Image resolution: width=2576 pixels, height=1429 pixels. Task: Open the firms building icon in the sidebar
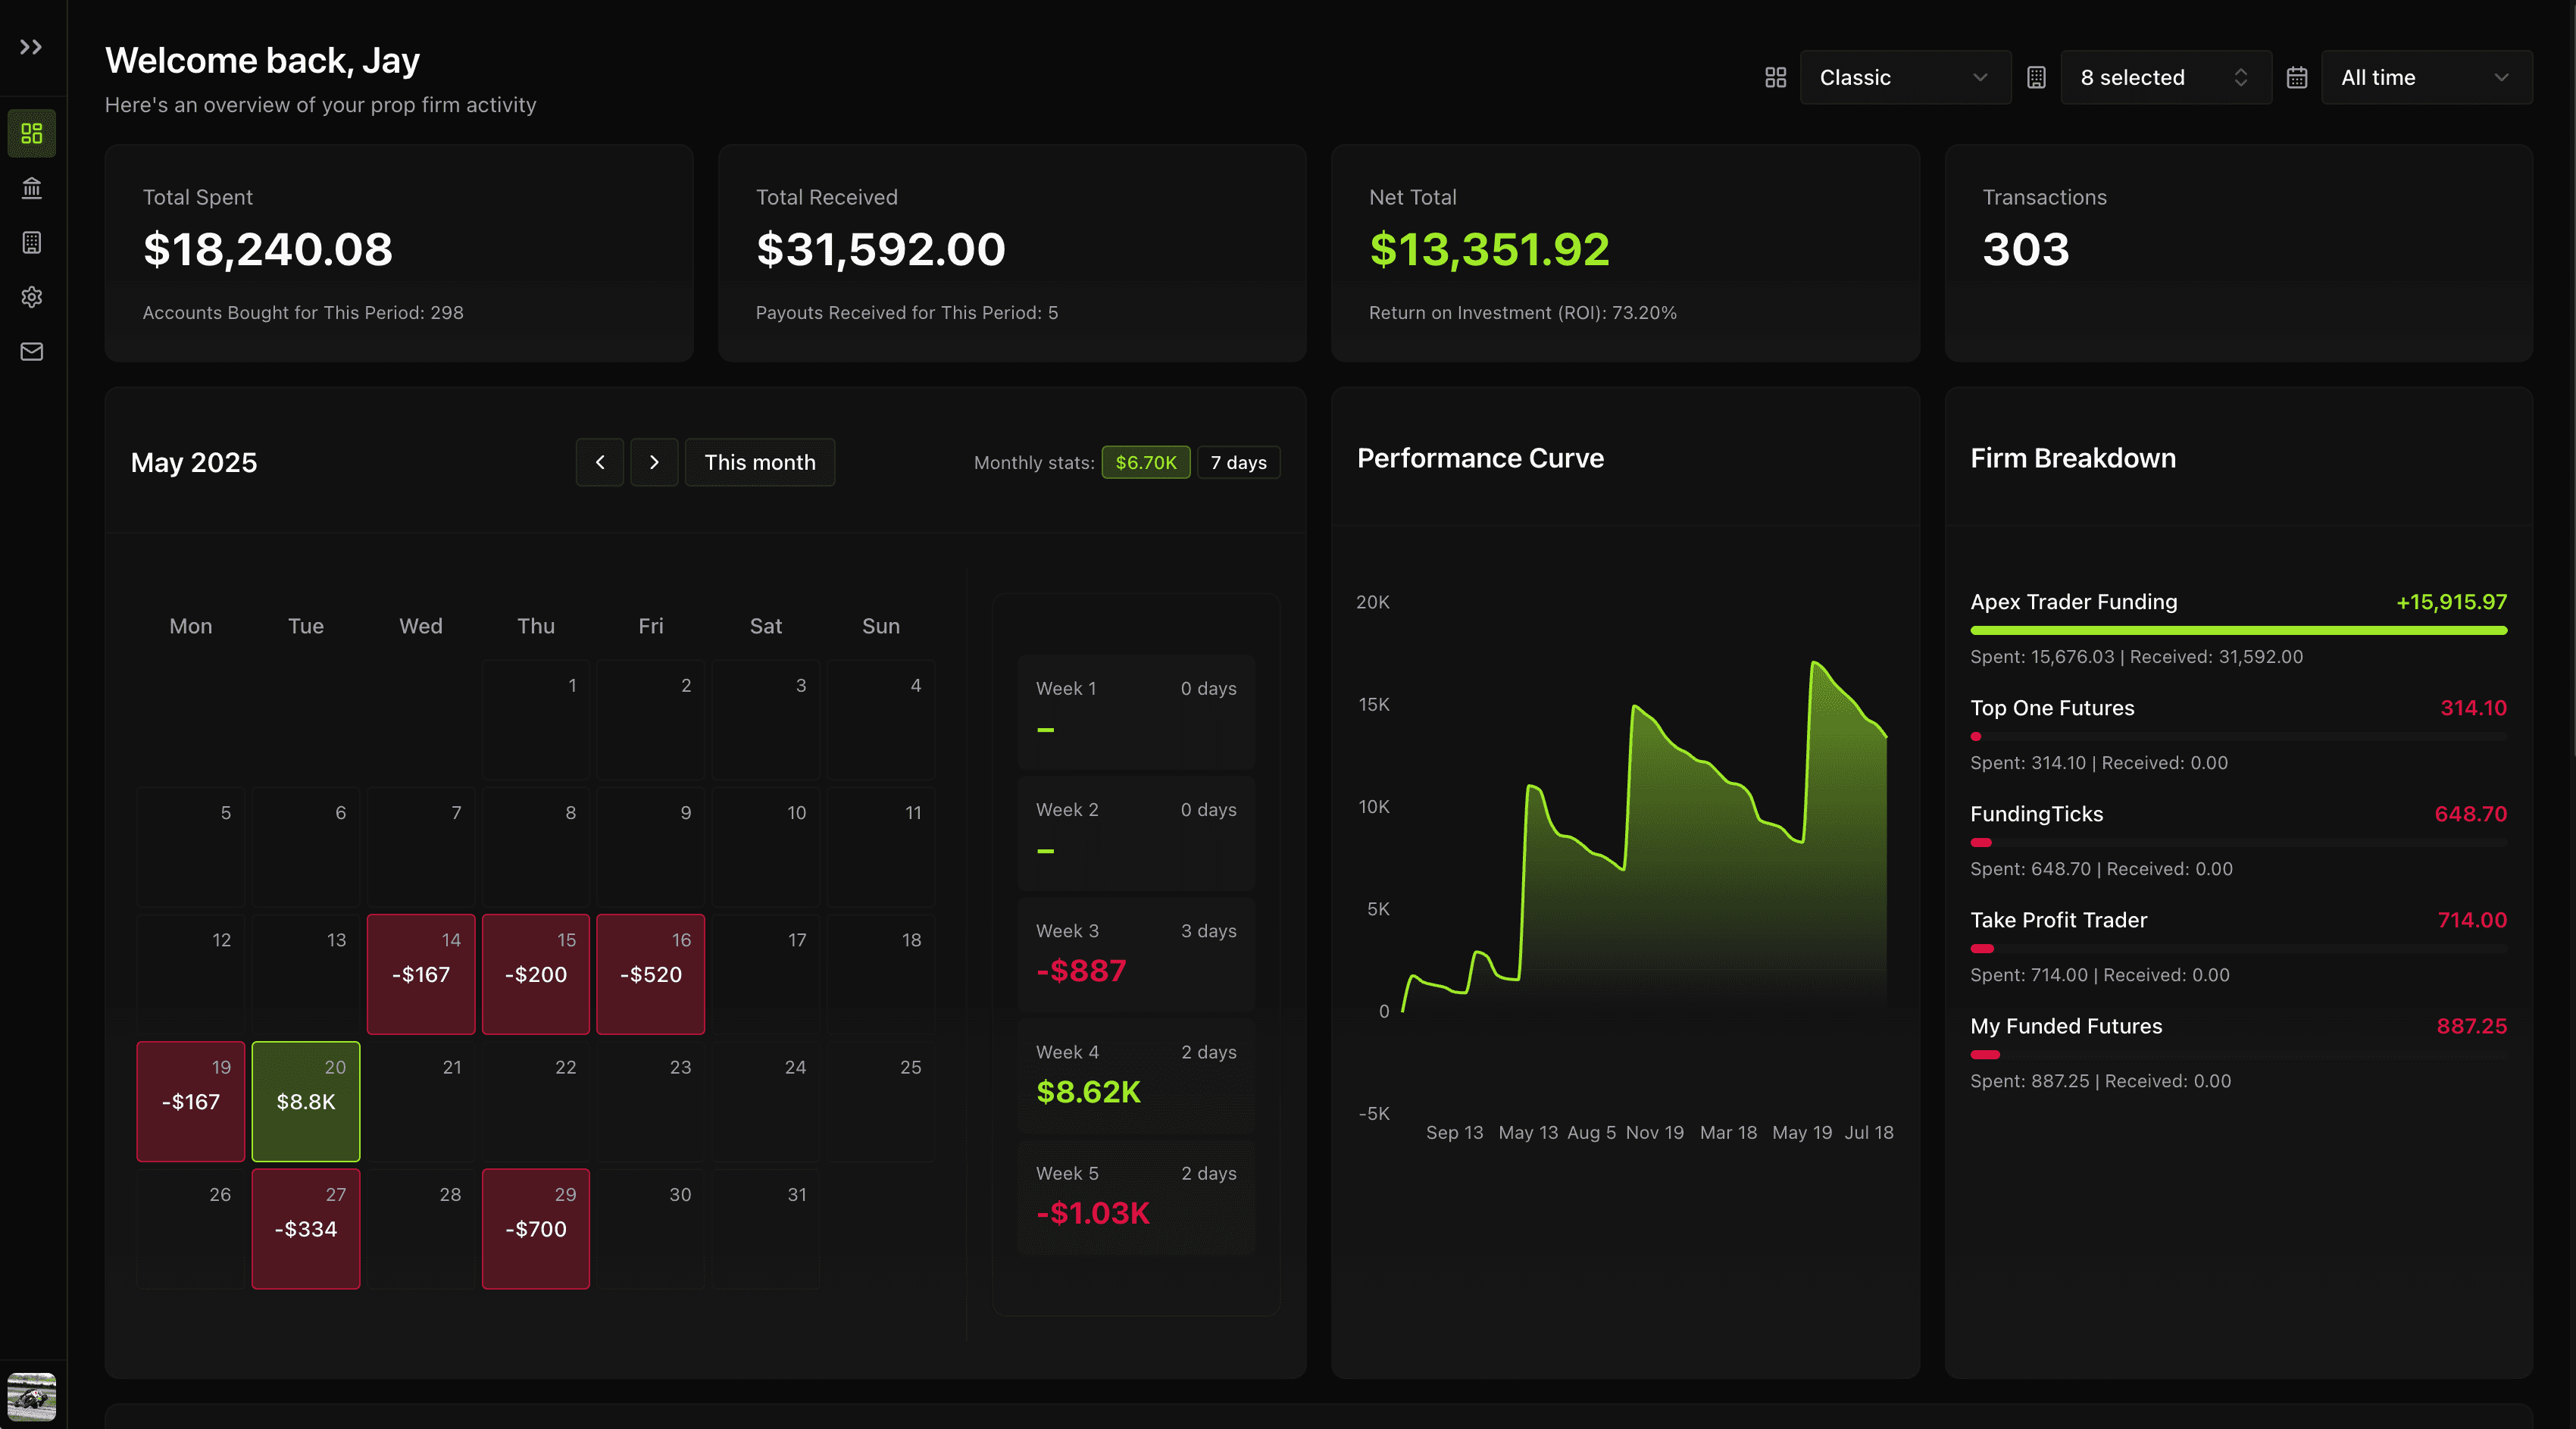(31, 243)
